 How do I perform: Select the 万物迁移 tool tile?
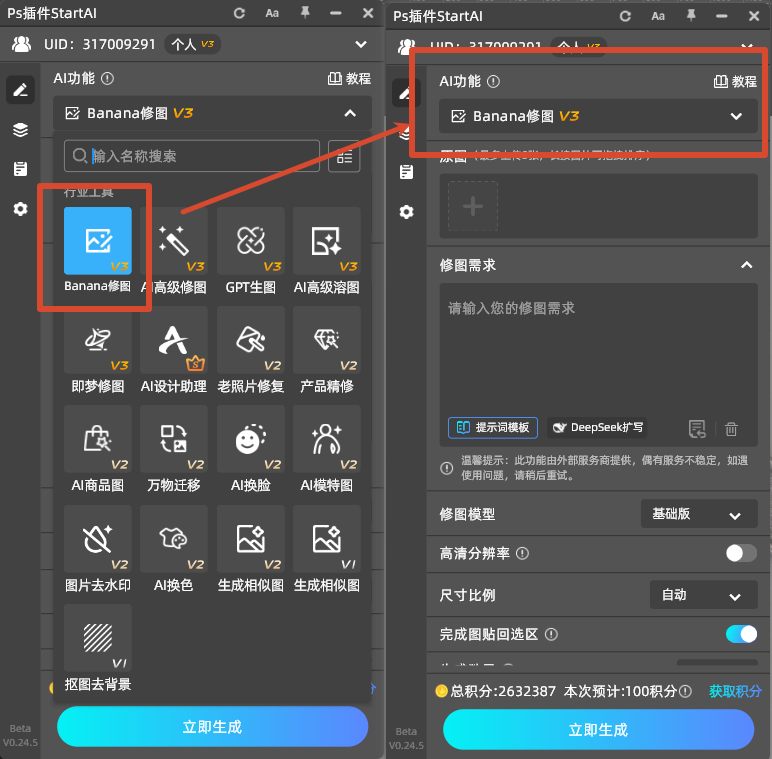[x=174, y=439]
